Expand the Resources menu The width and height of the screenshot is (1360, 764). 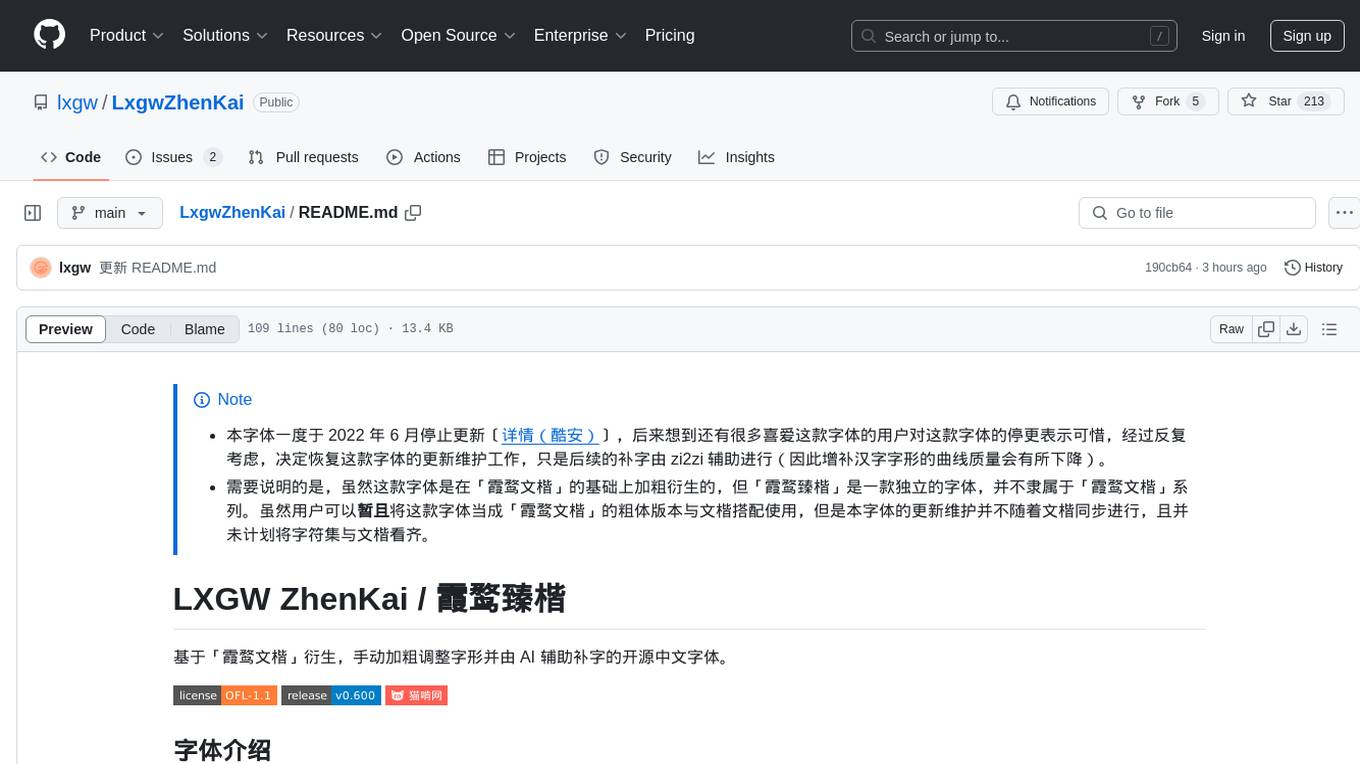[x=335, y=35]
